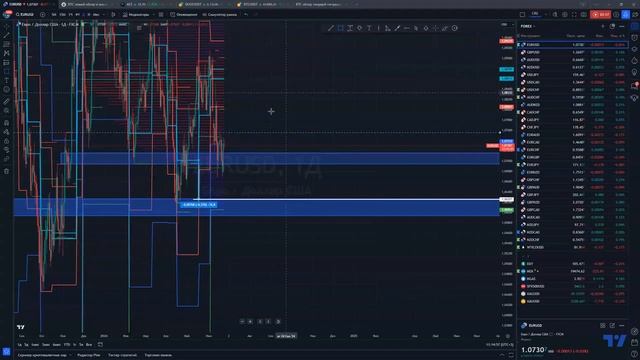Viewport: 640px width, 360px height.
Task: Open quick search in top toolbar
Action: pyautogui.click(x=555, y=15)
